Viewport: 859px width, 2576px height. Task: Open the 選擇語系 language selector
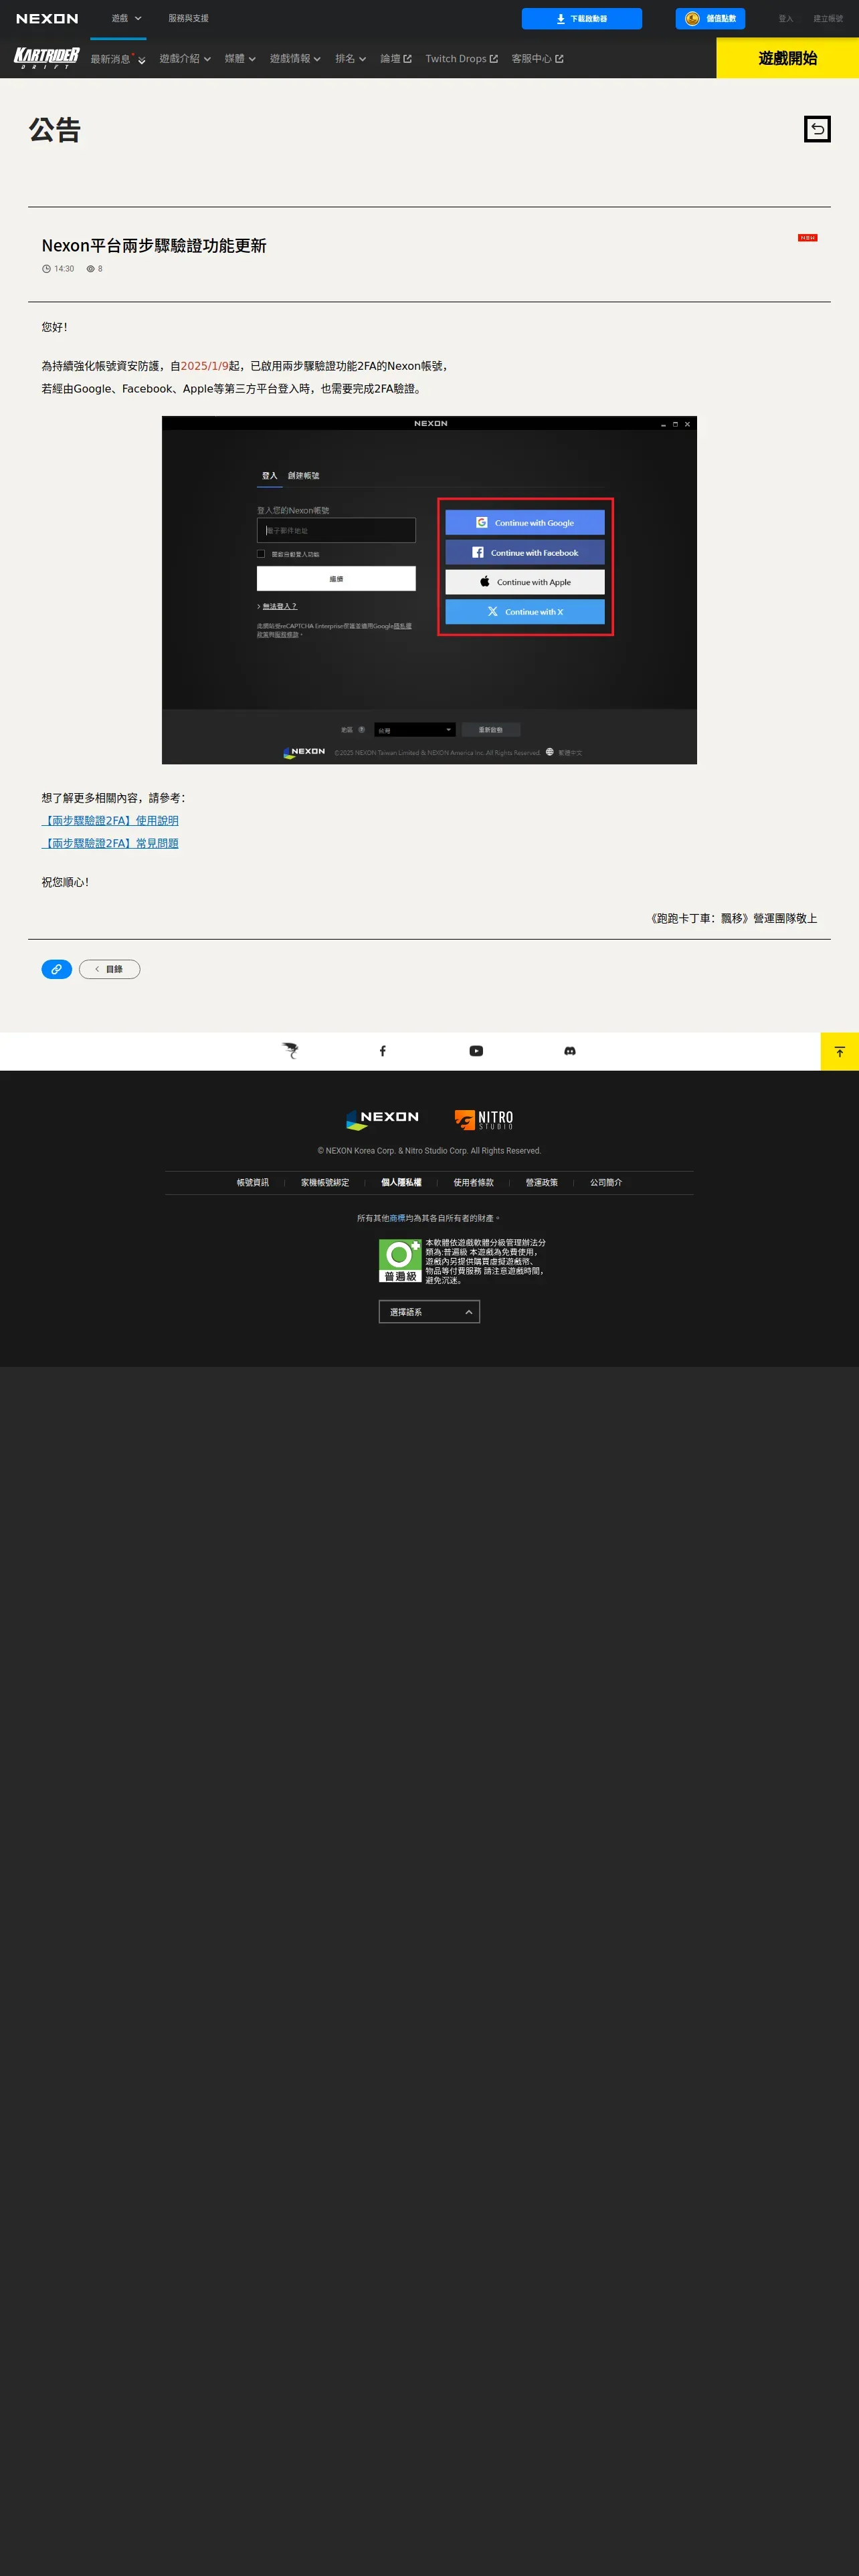pyautogui.click(x=429, y=1312)
